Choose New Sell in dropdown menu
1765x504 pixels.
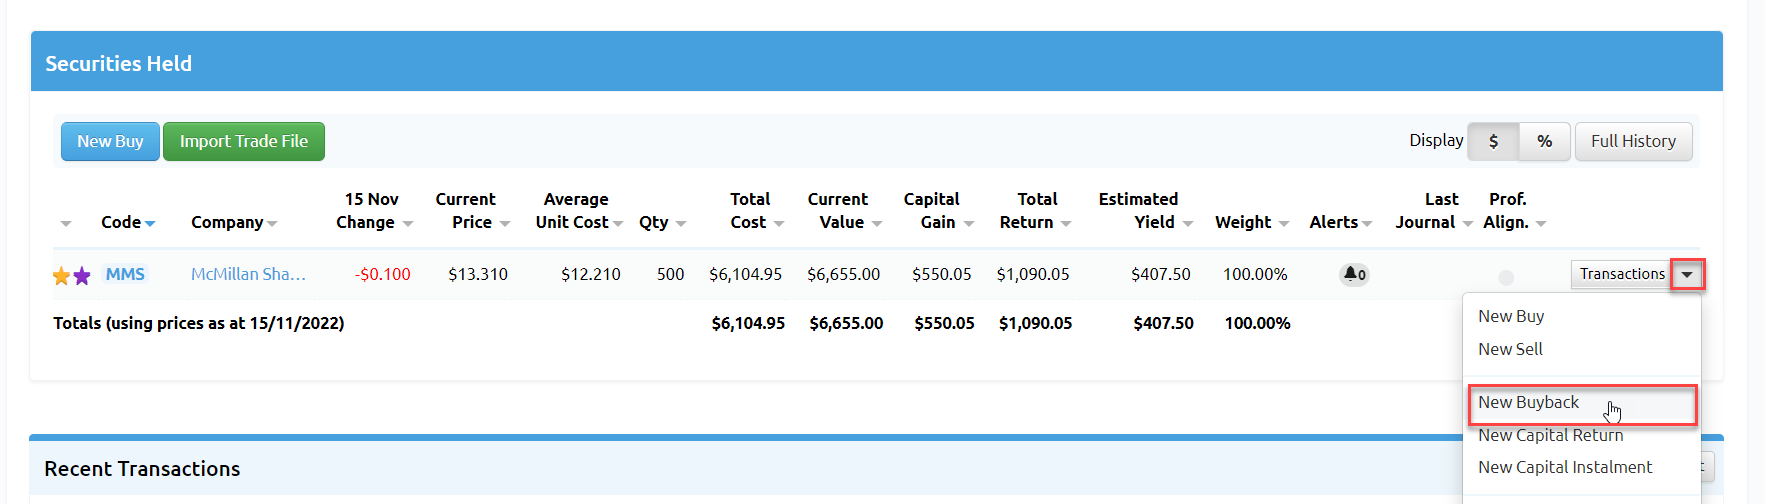coord(1510,349)
